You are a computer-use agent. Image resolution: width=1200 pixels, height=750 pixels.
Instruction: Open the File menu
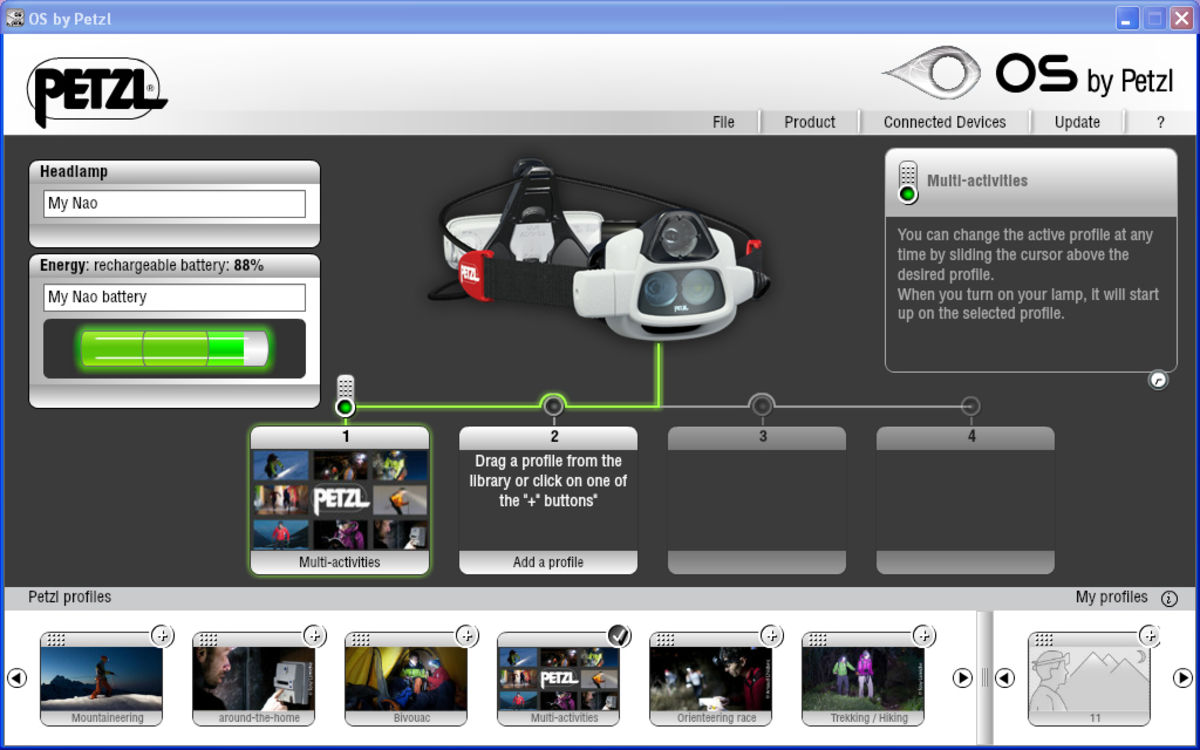tap(723, 122)
